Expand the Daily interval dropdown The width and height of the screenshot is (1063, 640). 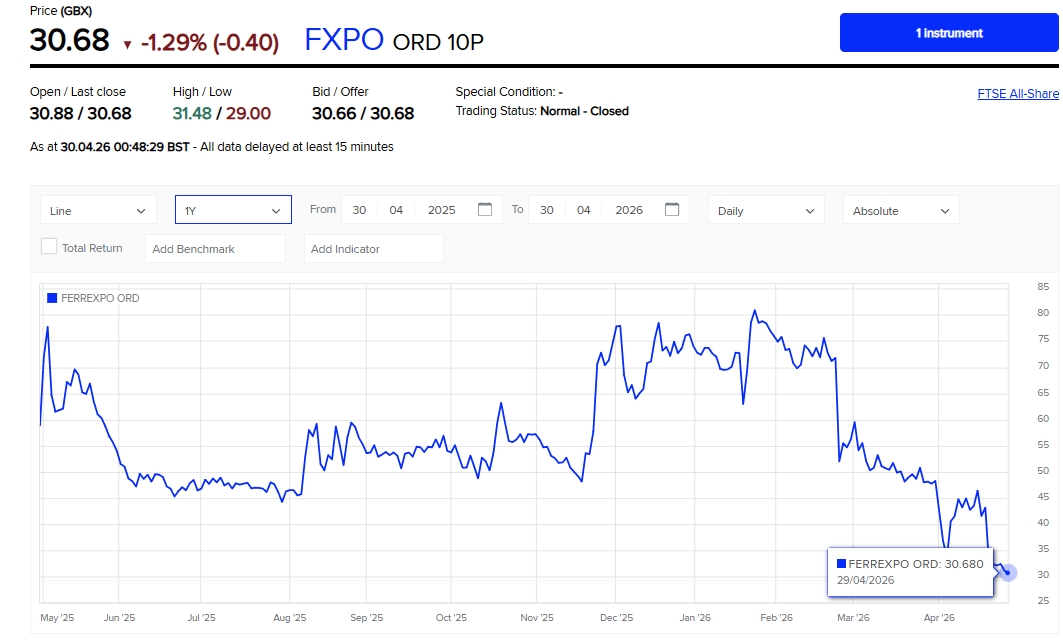pos(766,210)
